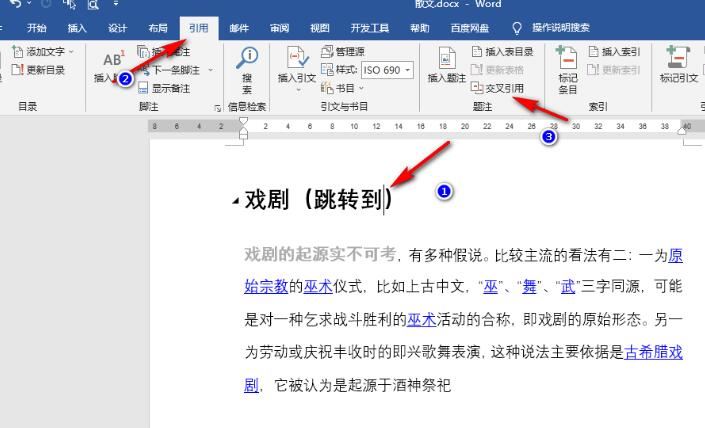Follow the 古希腊戏剧 hyperlink
This screenshot has height=428, width=705.
pyautogui.click(x=655, y=352)
